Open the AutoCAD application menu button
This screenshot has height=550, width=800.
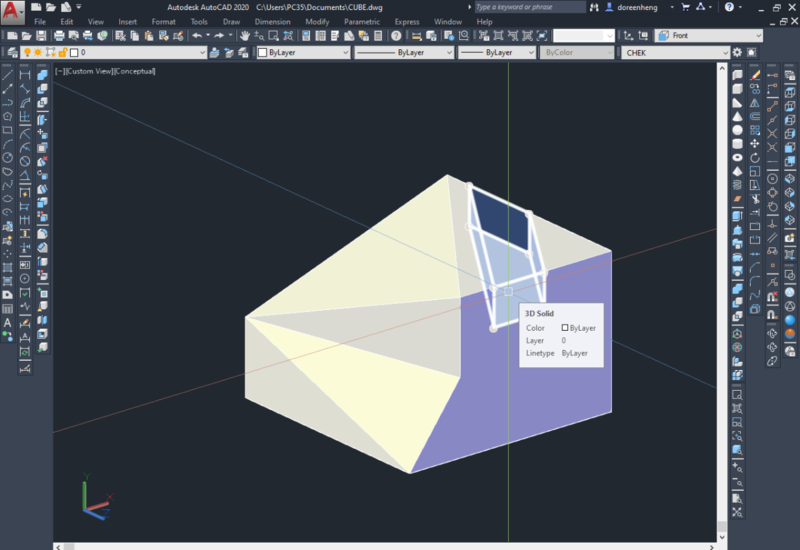point(12,10)
